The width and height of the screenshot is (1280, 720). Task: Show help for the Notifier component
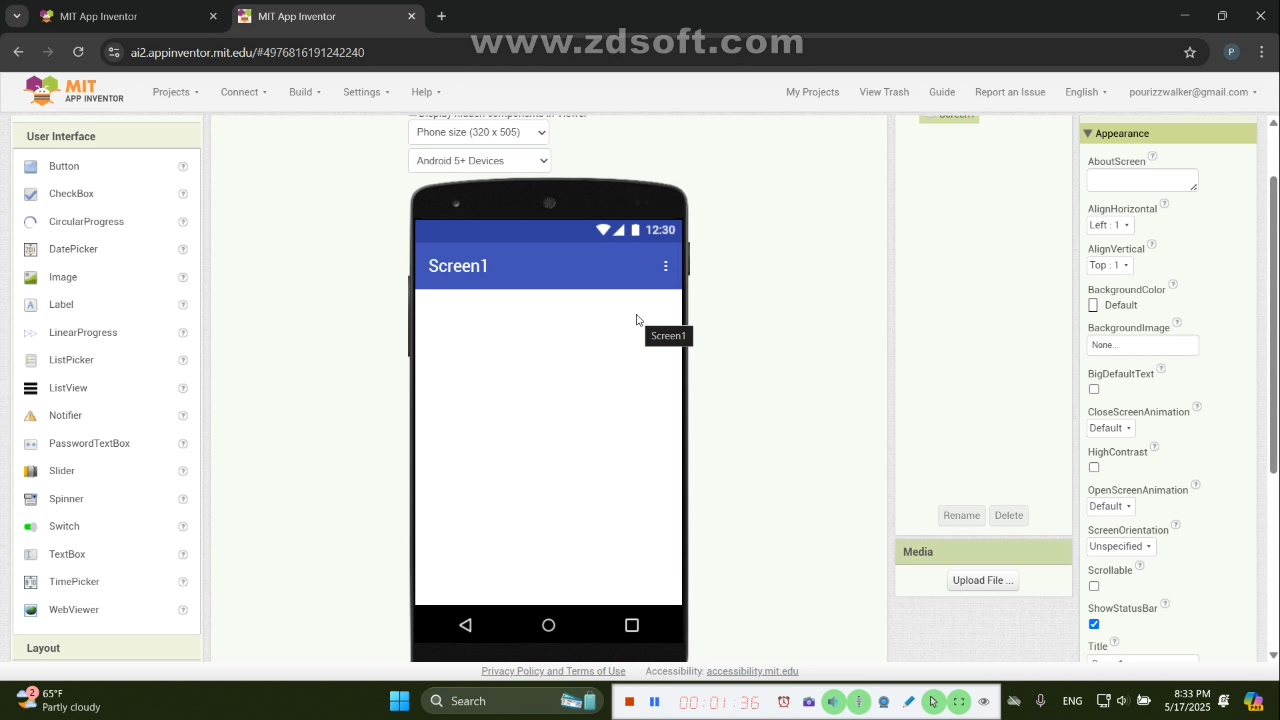pyautogui.click(x=183, y=416)
